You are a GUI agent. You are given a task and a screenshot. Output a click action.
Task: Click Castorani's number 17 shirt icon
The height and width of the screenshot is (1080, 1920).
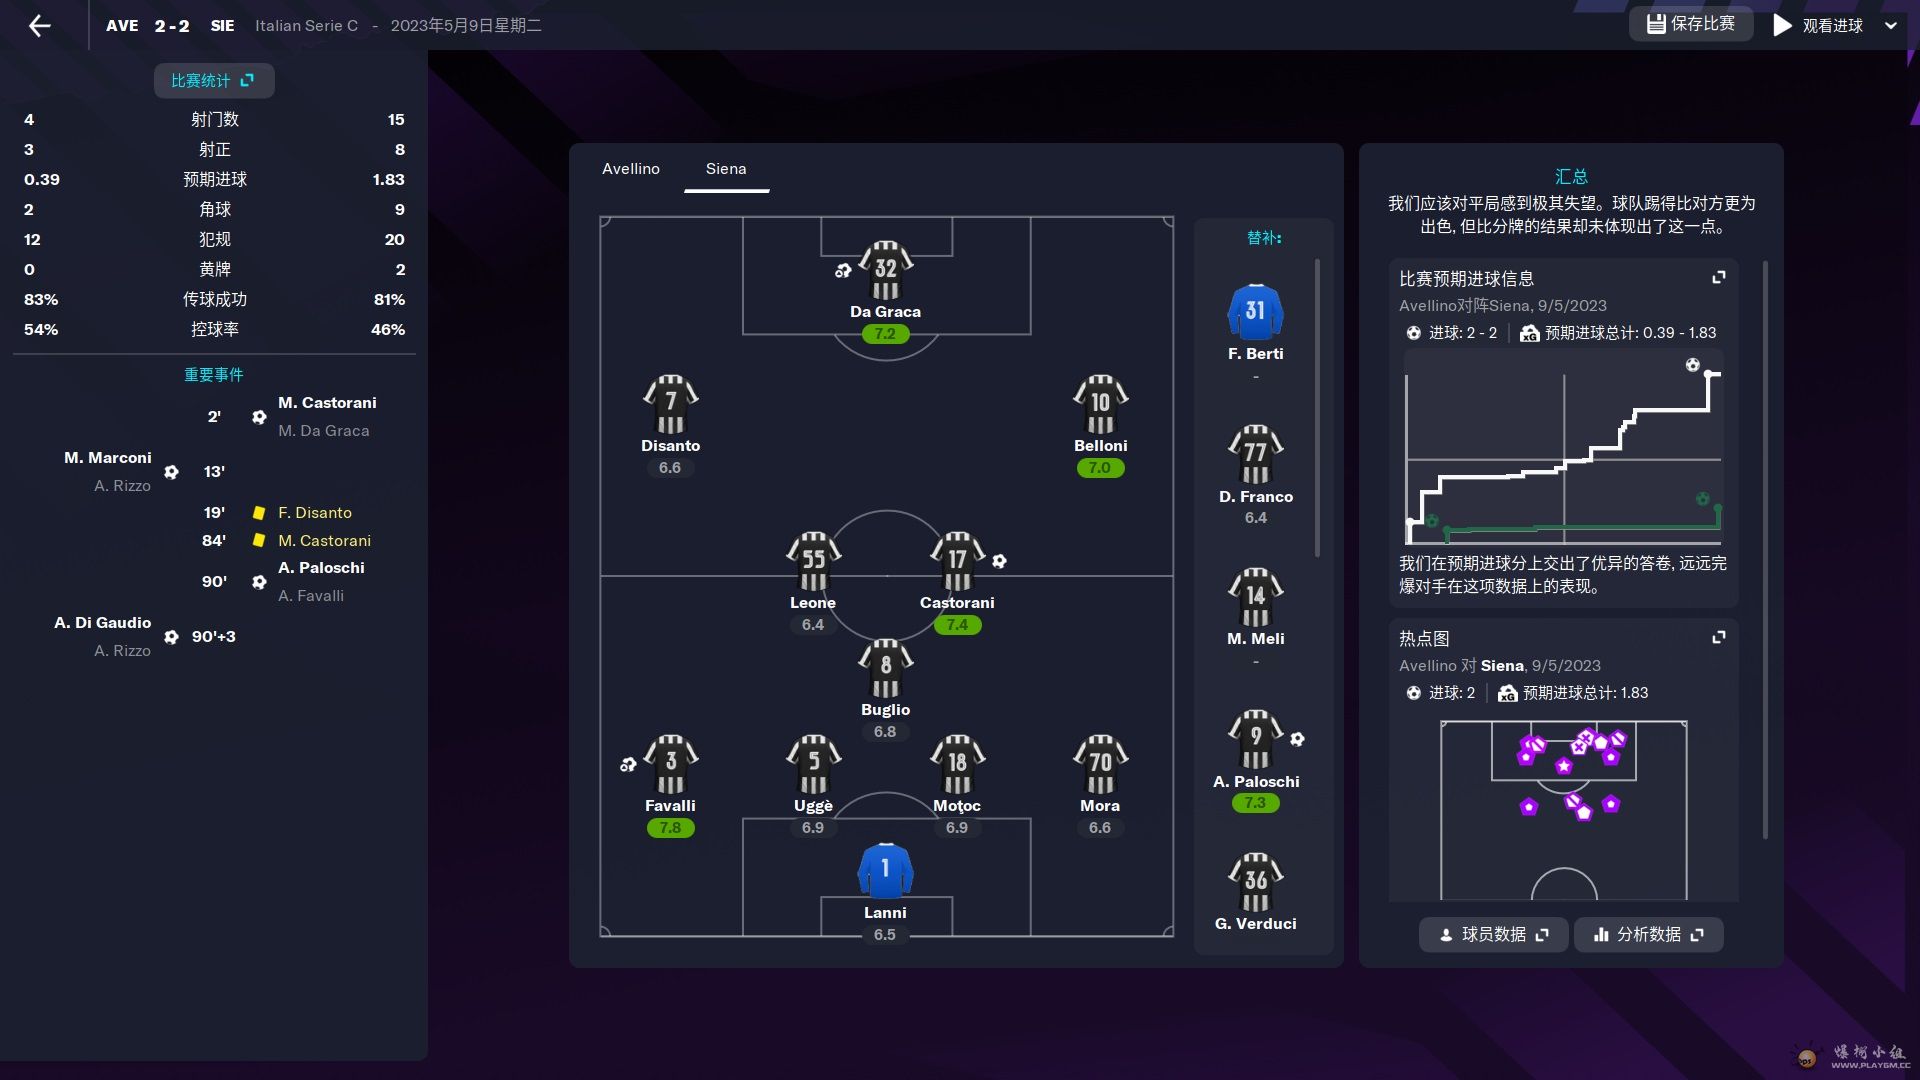957,561
